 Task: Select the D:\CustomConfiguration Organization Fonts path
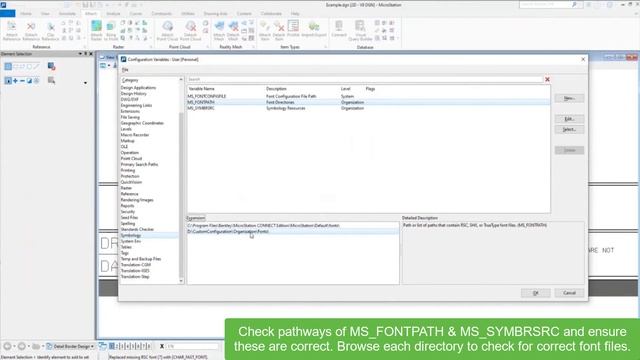[293, 231]
